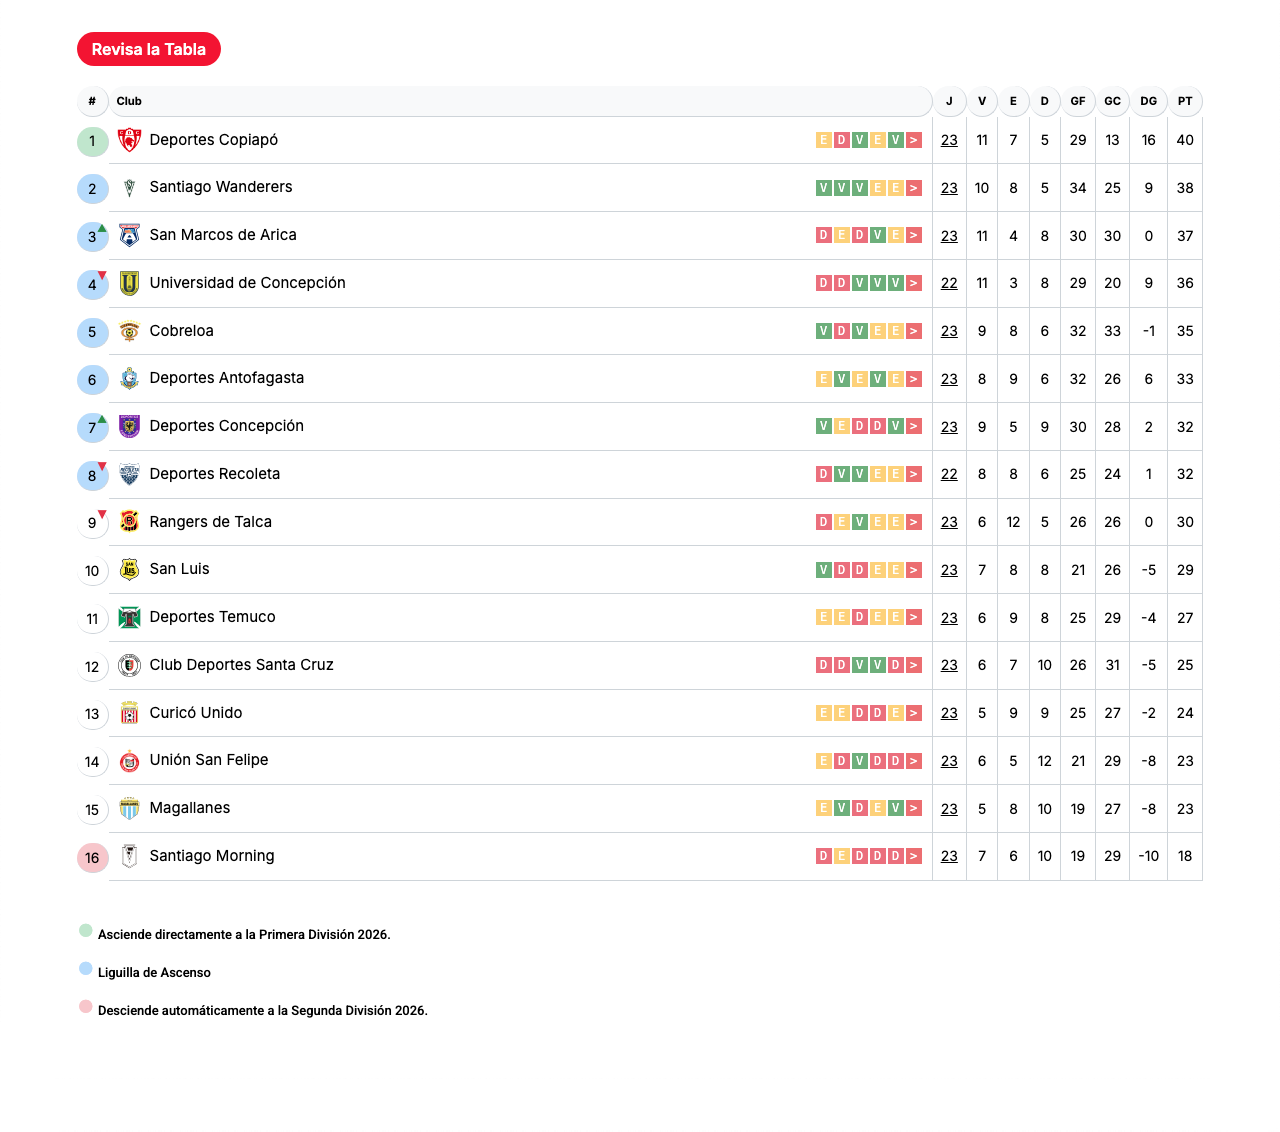
Task: Click Santiago Morning's -10 goal difference
Action: click(1148, 856)
